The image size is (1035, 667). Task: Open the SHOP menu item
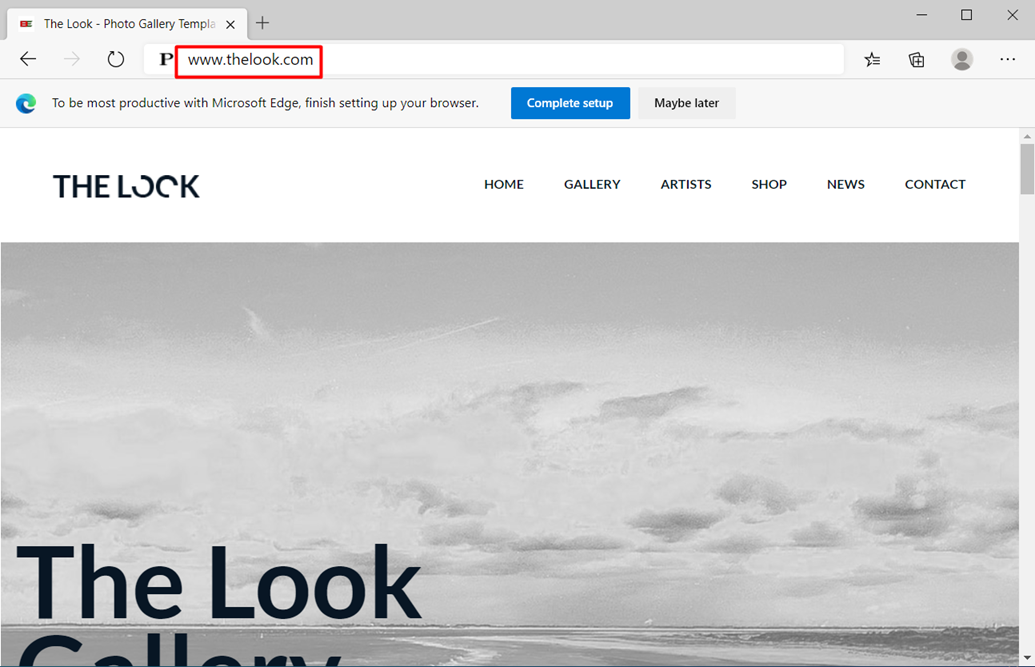tap(769, 184)
